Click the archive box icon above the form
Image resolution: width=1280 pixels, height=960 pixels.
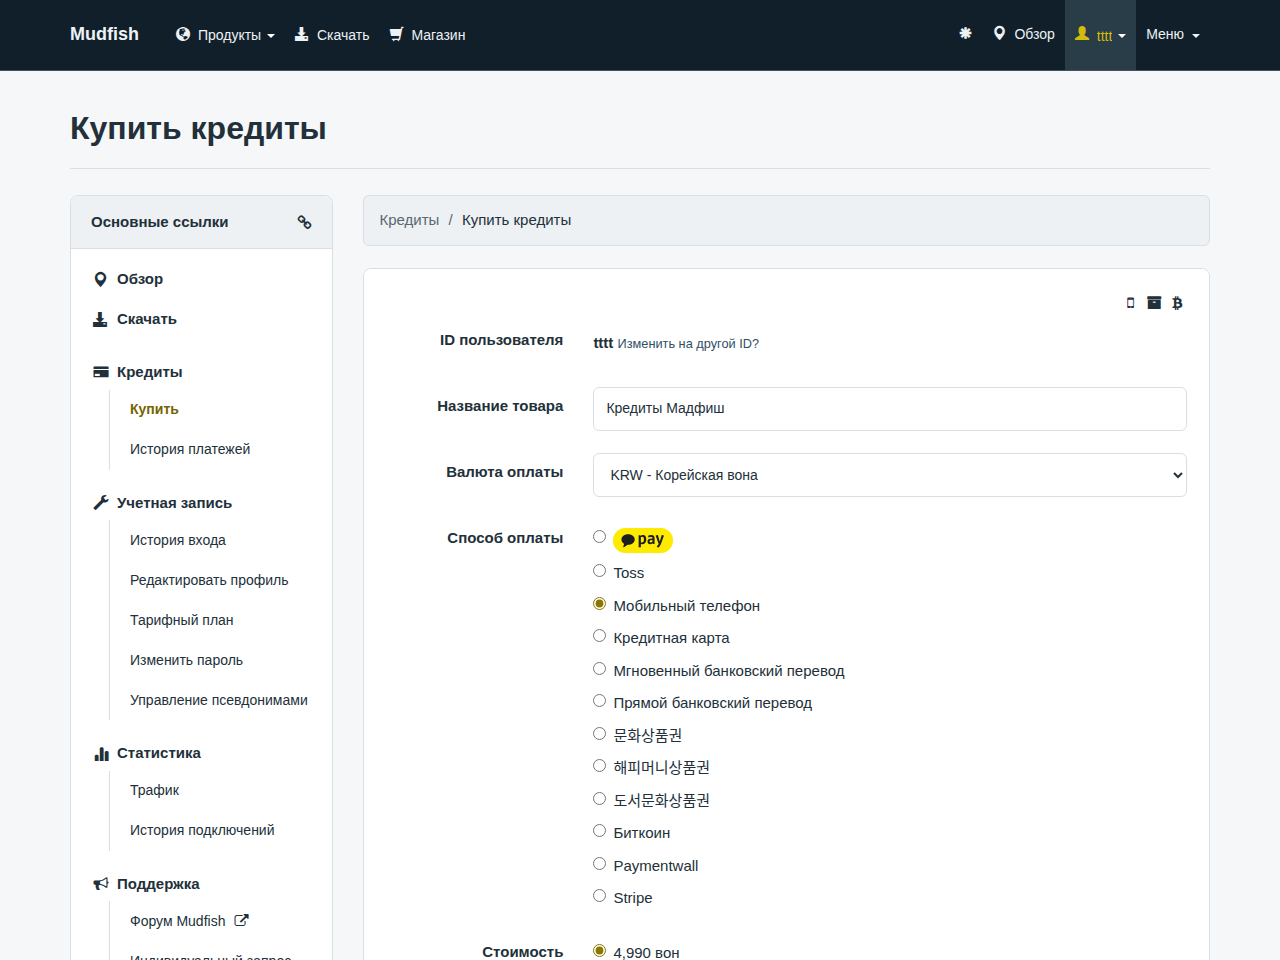click(1154, 303)
